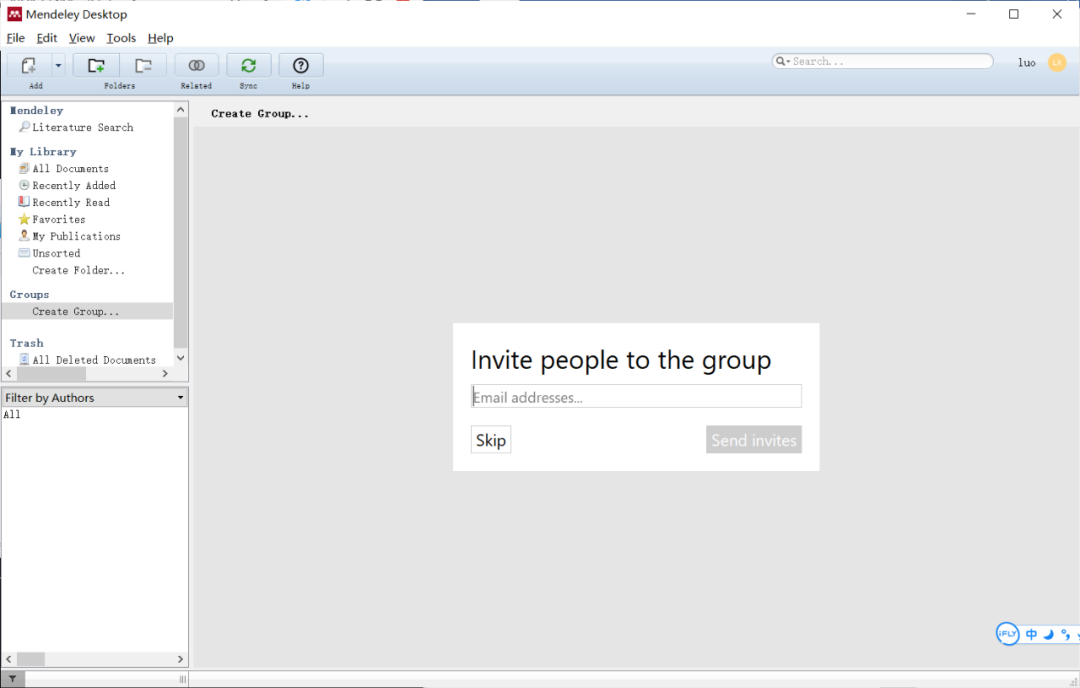
Task: Click the sidebar horizontal scroll-right arrow
Action: pos(165,373)
